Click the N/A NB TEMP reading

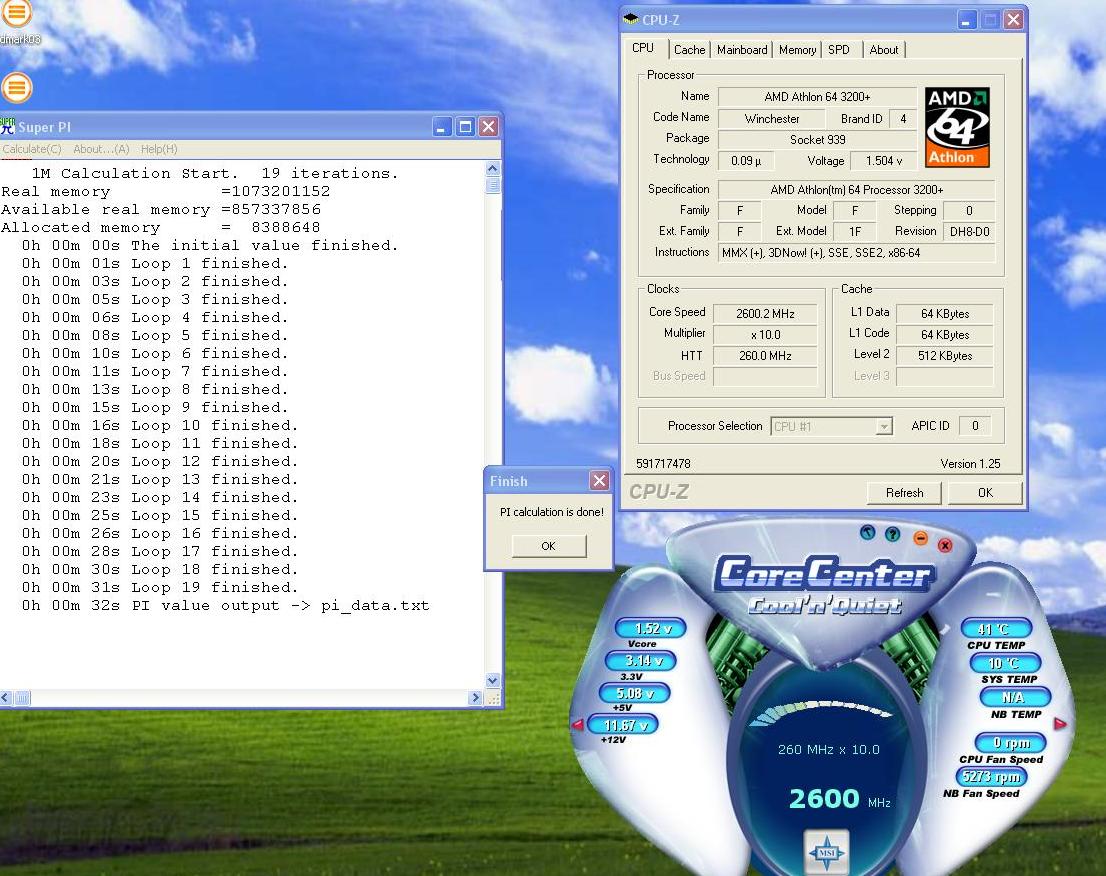[1014, 698]
